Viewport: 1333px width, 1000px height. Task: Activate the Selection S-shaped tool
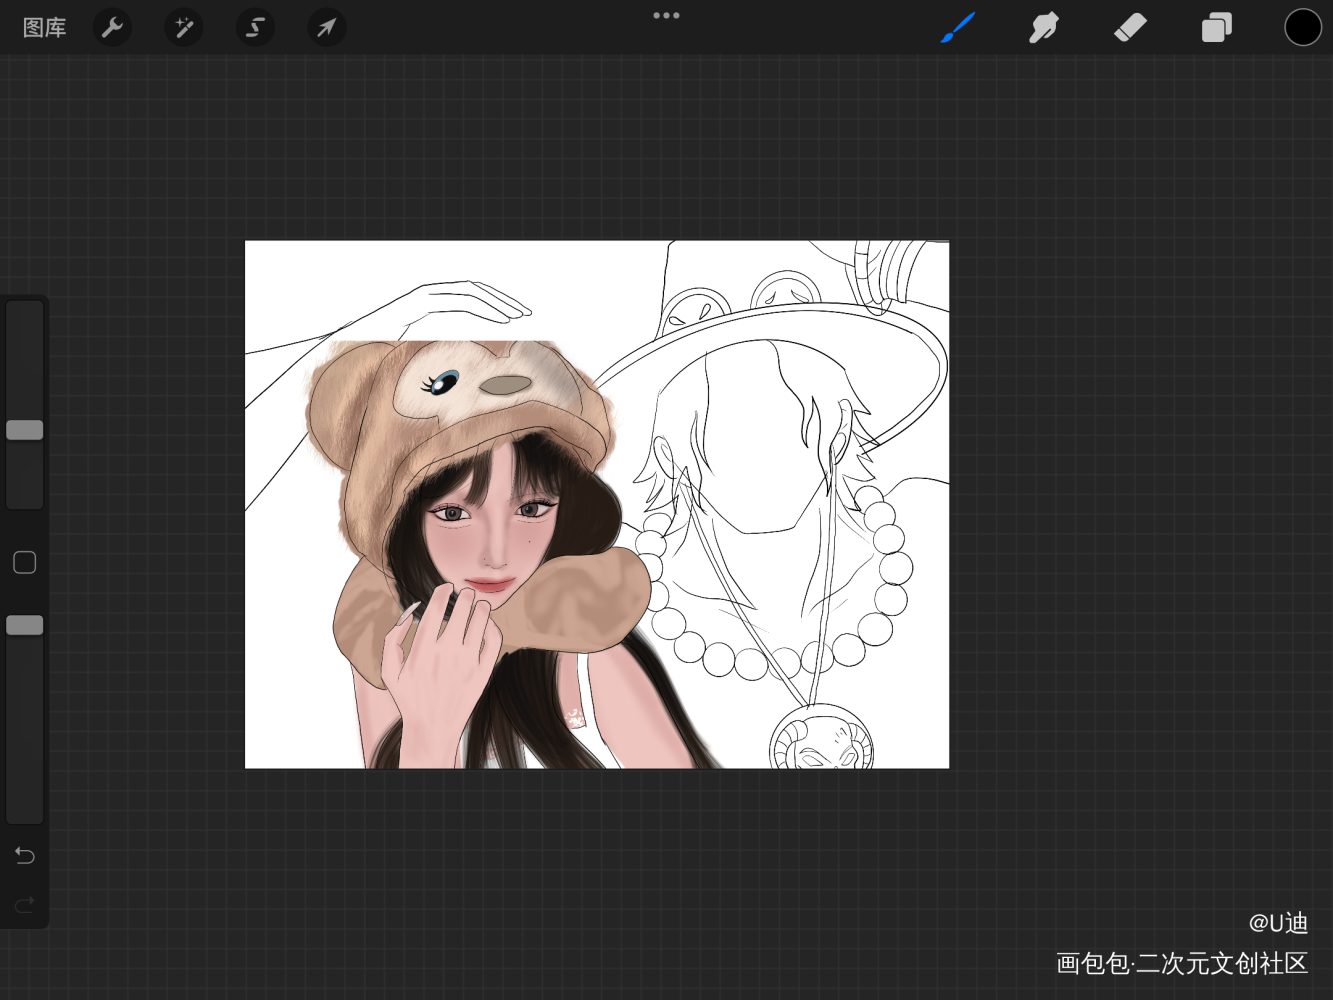pyautogui.click(x=255, y=28)
